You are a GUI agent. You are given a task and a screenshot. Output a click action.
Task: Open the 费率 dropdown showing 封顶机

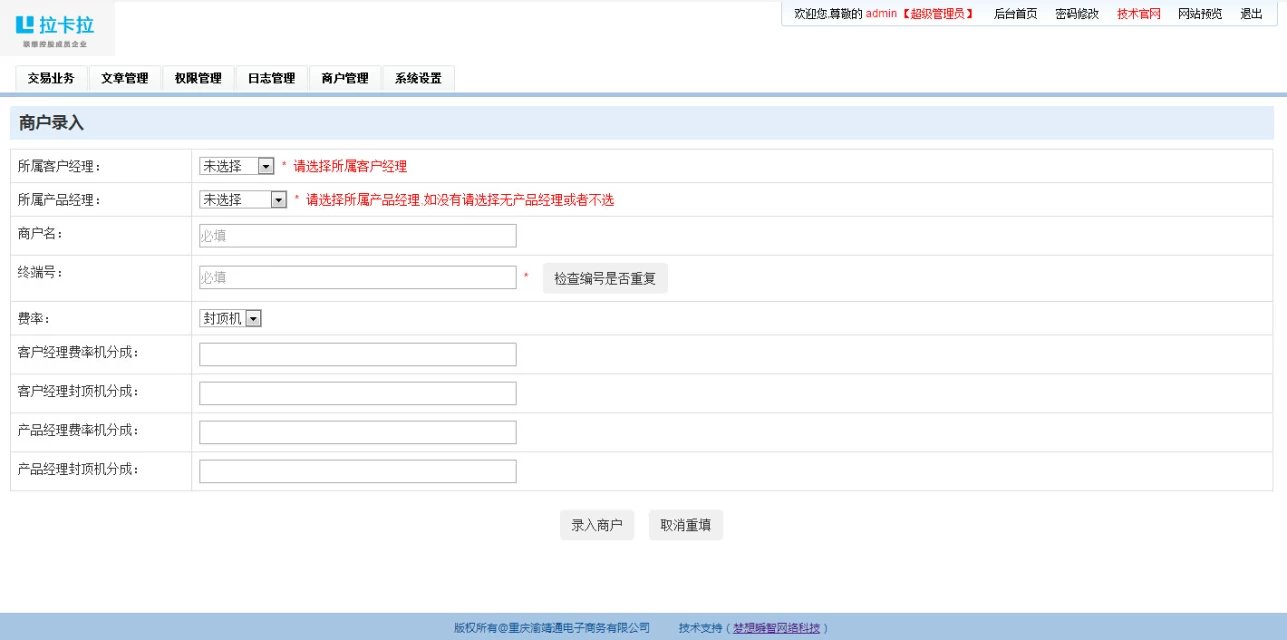pyautogui.click(x=231, y=318)
